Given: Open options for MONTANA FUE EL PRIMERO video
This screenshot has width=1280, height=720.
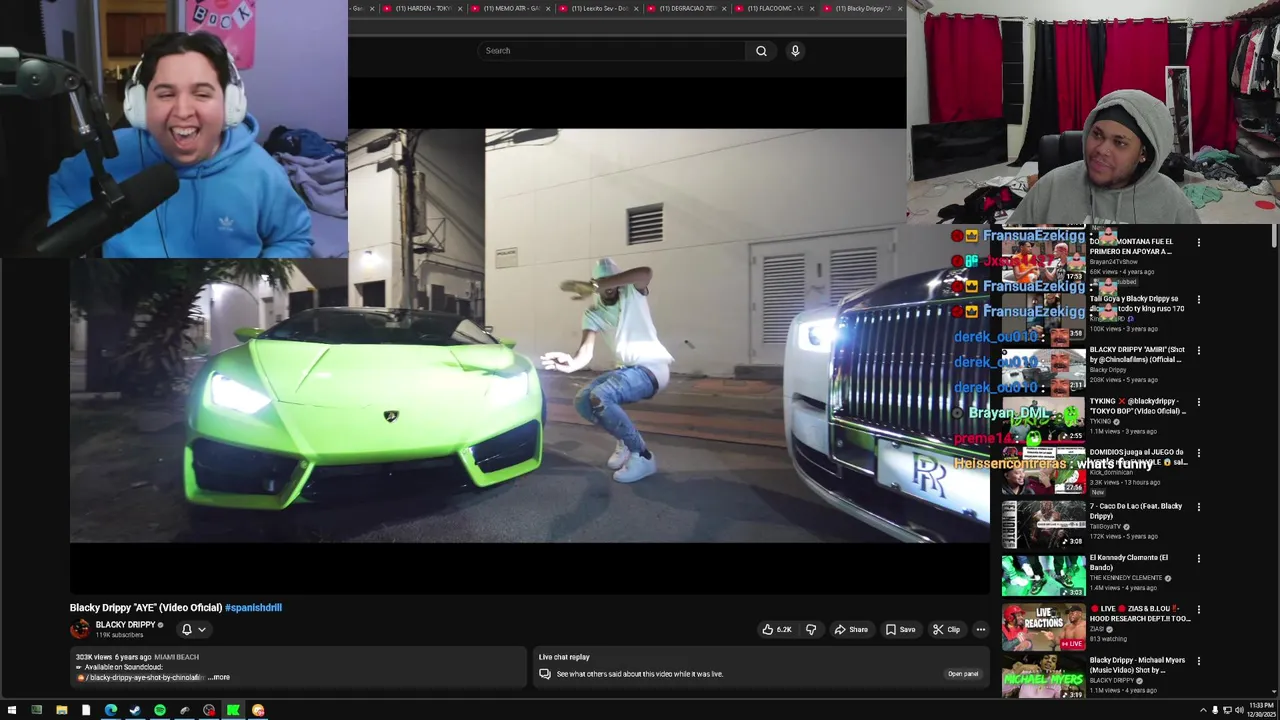Looking at the screenshot, I should point(1199,242).
